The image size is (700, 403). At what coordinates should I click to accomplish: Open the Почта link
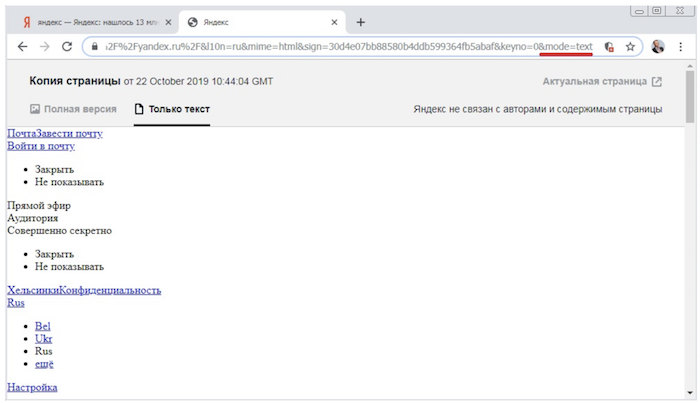pos(21,133)
